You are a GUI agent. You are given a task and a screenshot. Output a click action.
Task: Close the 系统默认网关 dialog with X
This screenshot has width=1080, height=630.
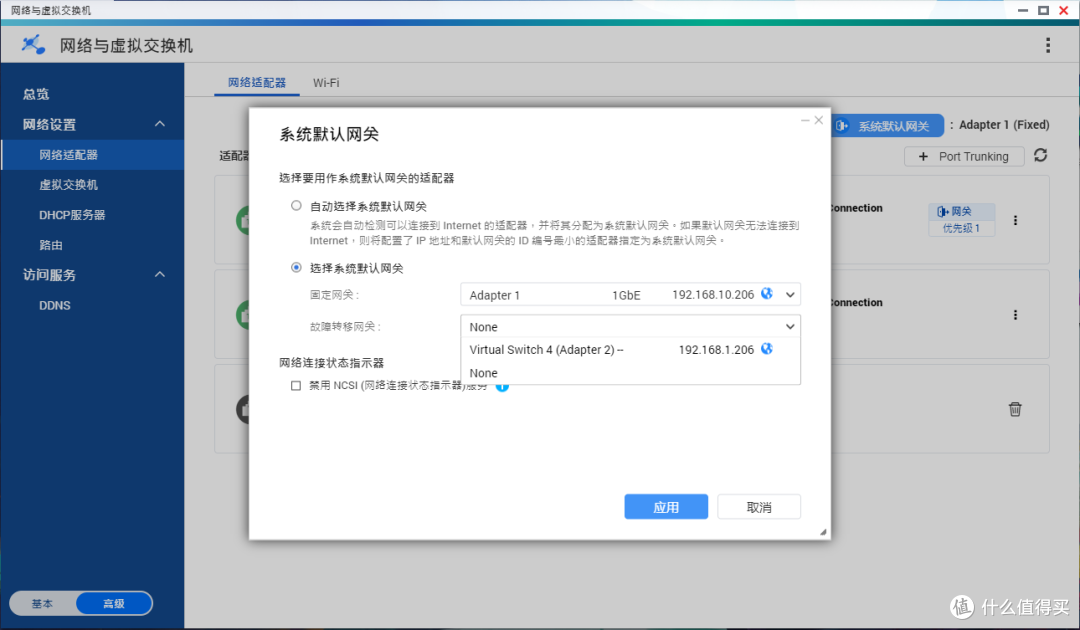tap(818, 120)
